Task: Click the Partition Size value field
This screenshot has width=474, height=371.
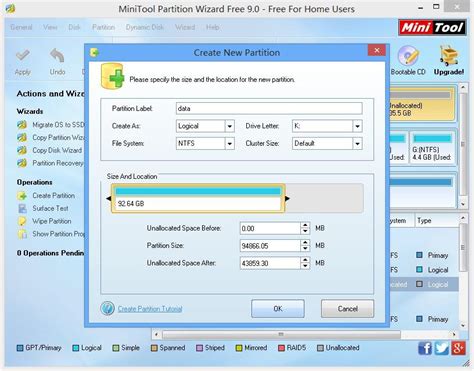Action: pyautogui.click(x=270, y=246)
